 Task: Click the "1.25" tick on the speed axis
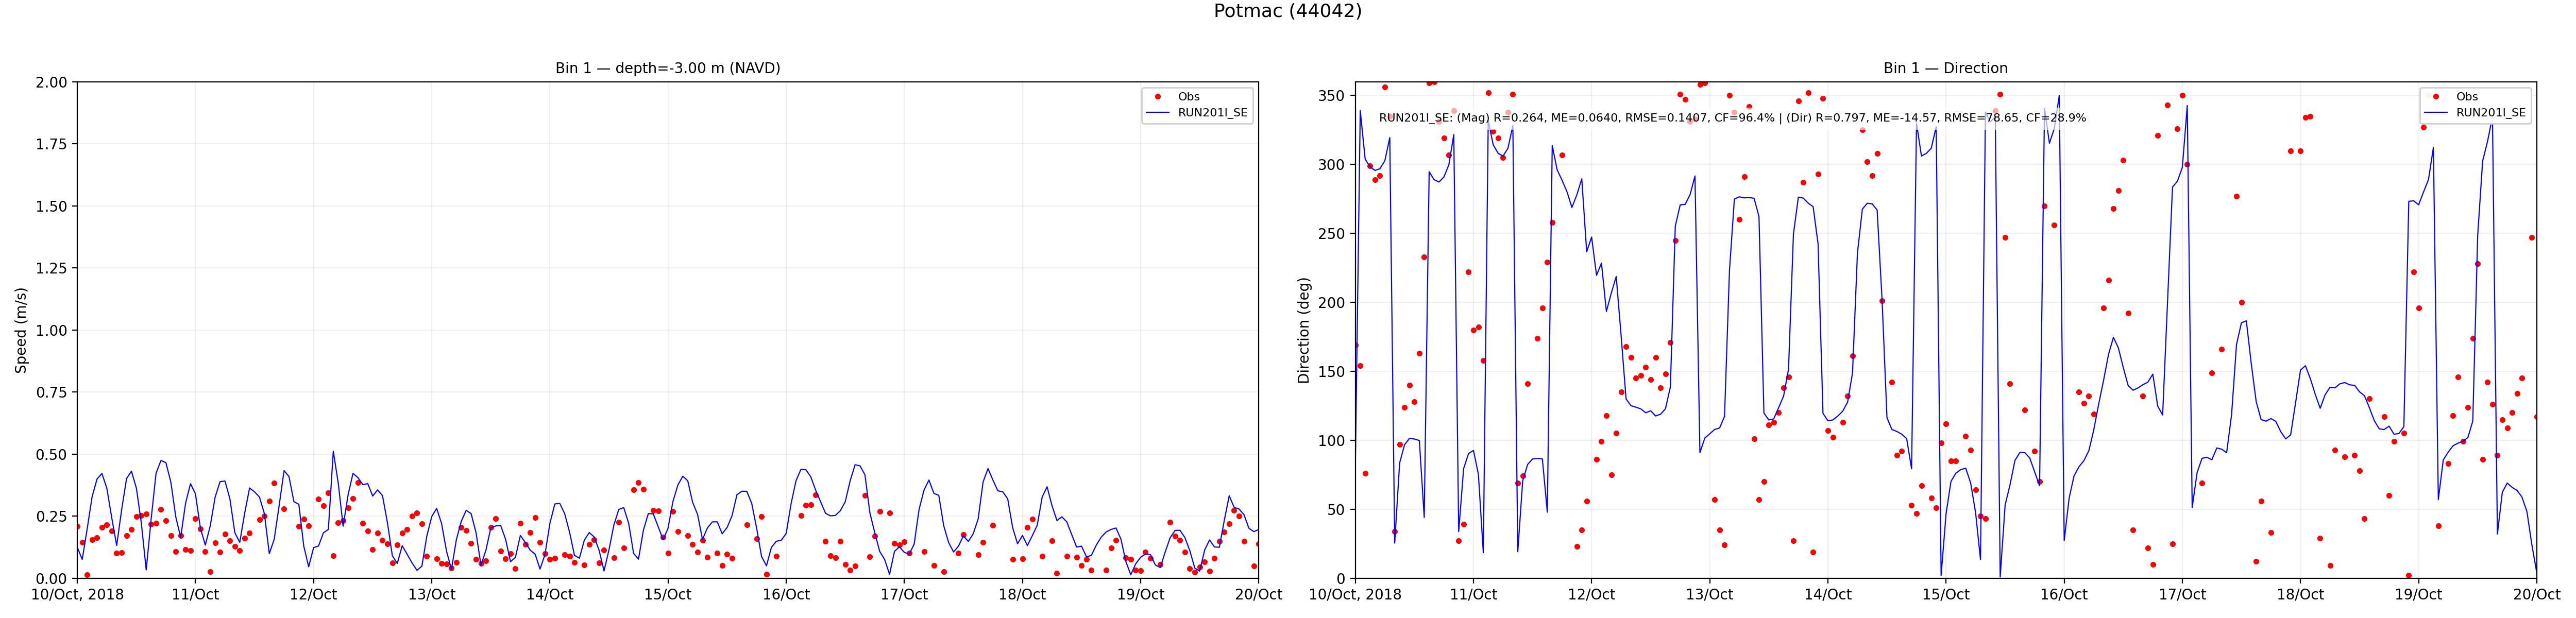click(x=51, y=268)
